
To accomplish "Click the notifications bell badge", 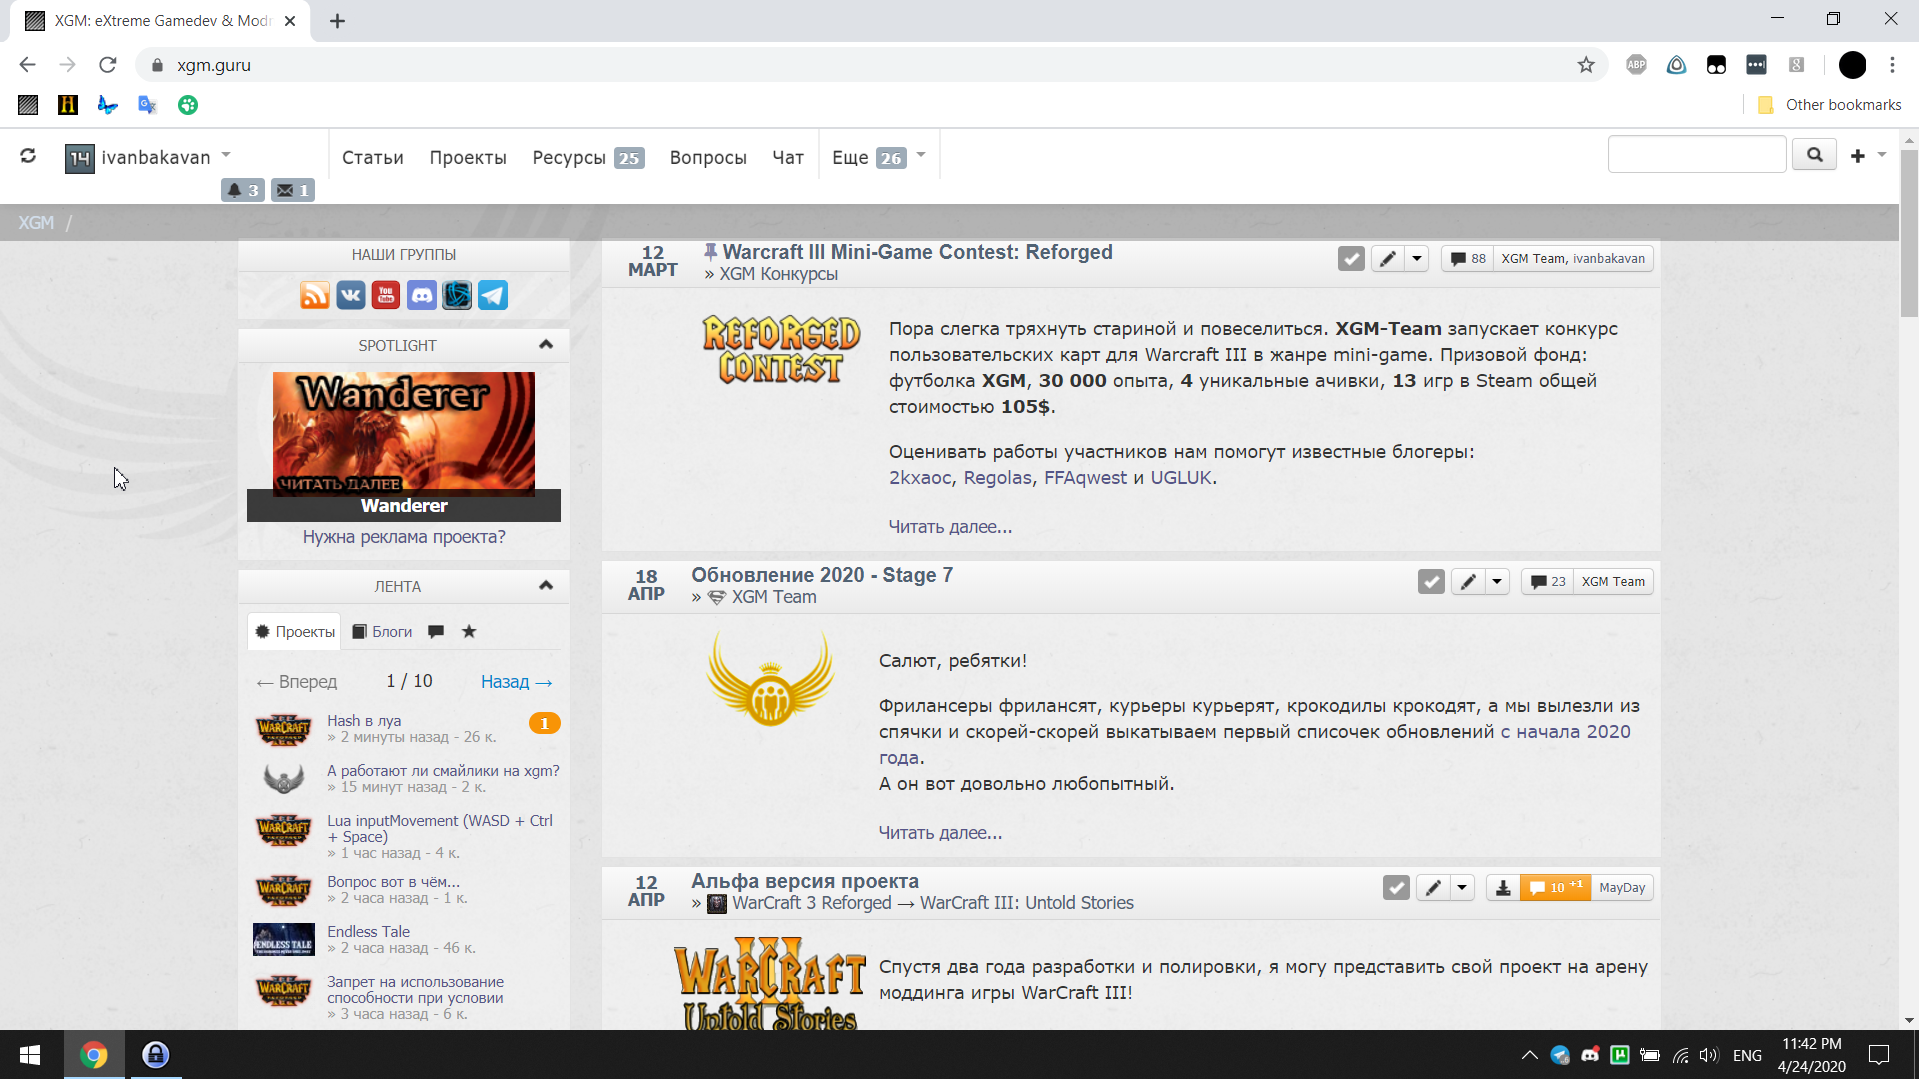I will [243, 190].
